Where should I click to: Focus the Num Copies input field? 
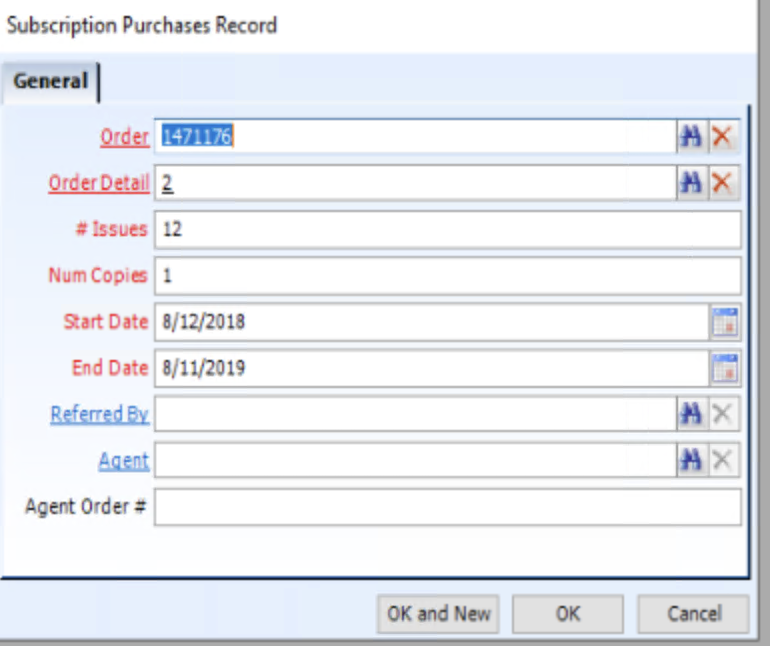[448, 276]
